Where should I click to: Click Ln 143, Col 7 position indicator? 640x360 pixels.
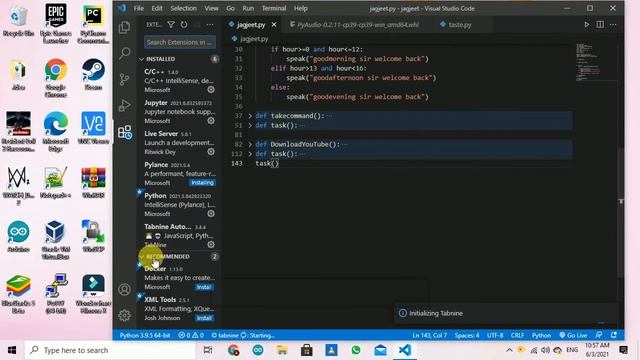pos(429,335)
